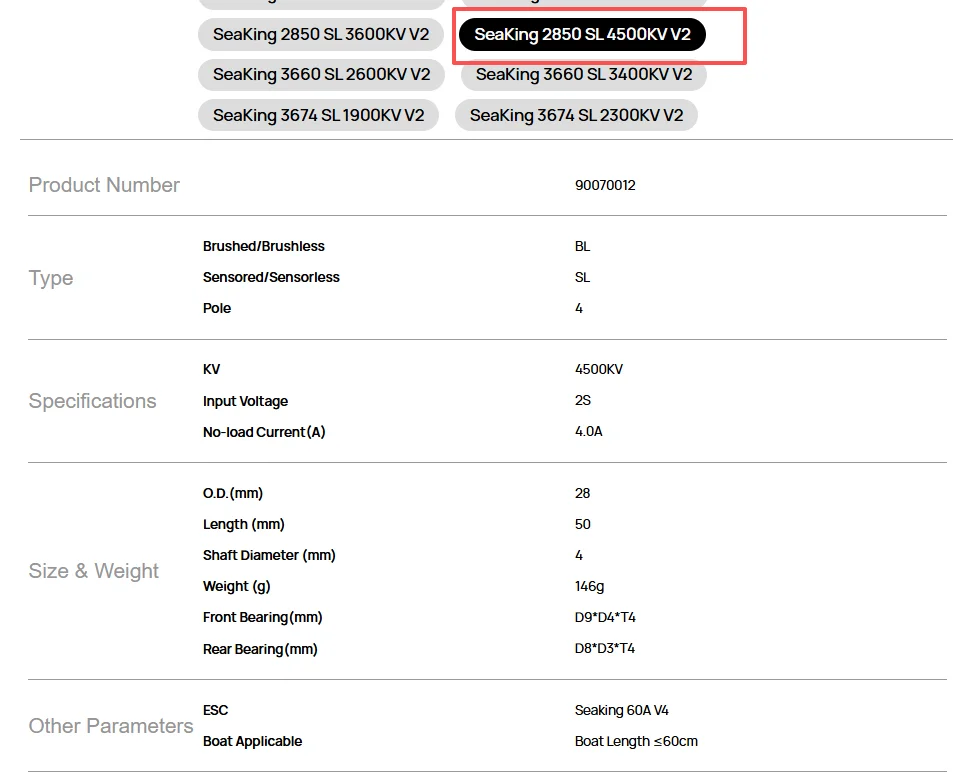Click the 2S input voltage value
Viewport: 953px width, 776px height.
click(x=583, y=400)
